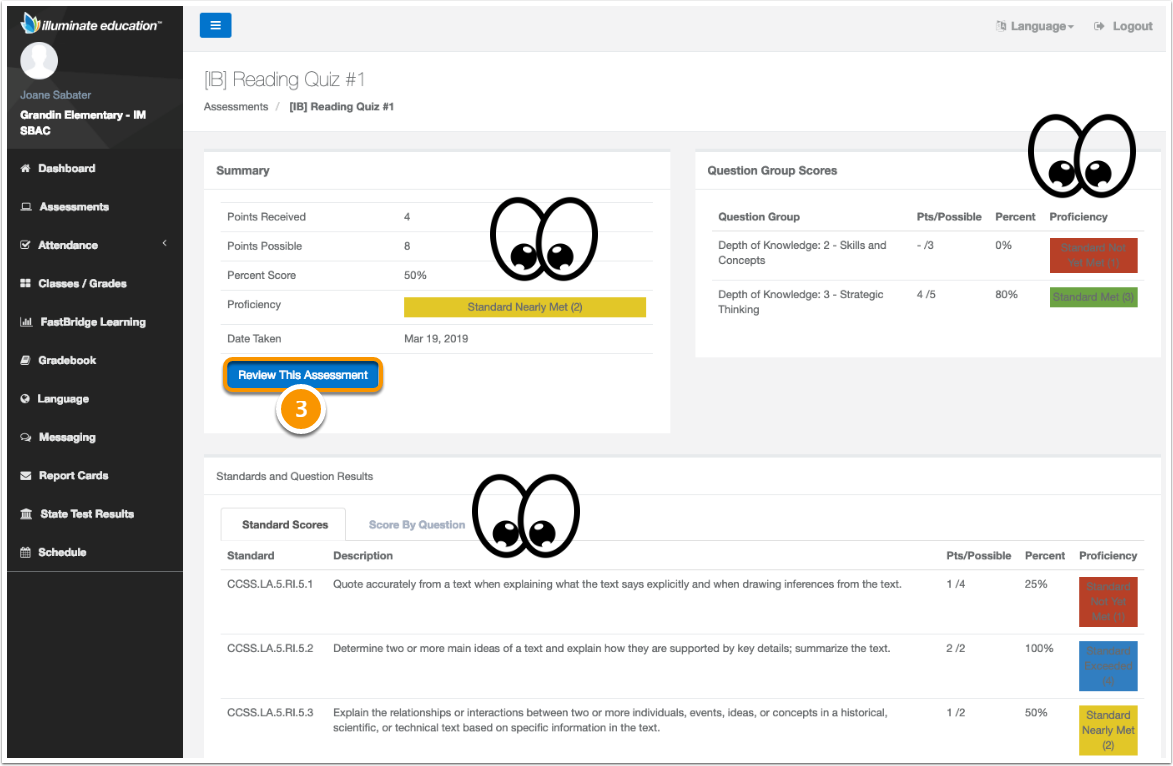Click the Assessments laptop icon
The image size is (1173, 766).
click(26, 206)
